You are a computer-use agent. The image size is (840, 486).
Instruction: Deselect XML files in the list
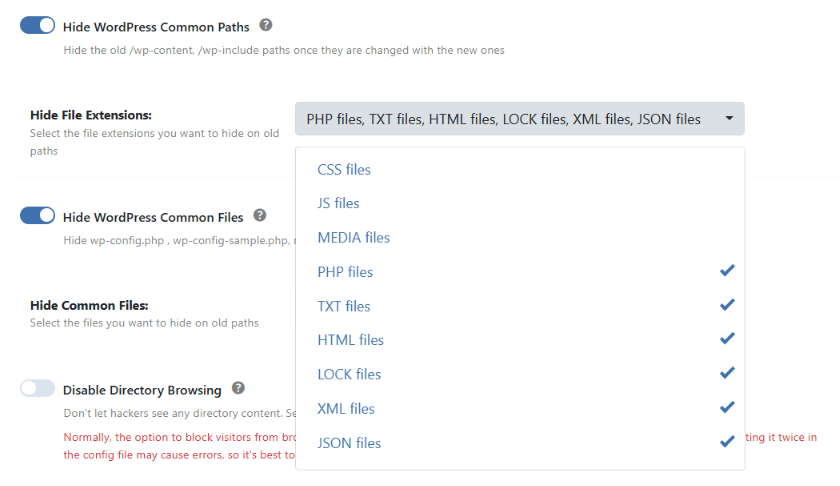[x=346, y=408]
